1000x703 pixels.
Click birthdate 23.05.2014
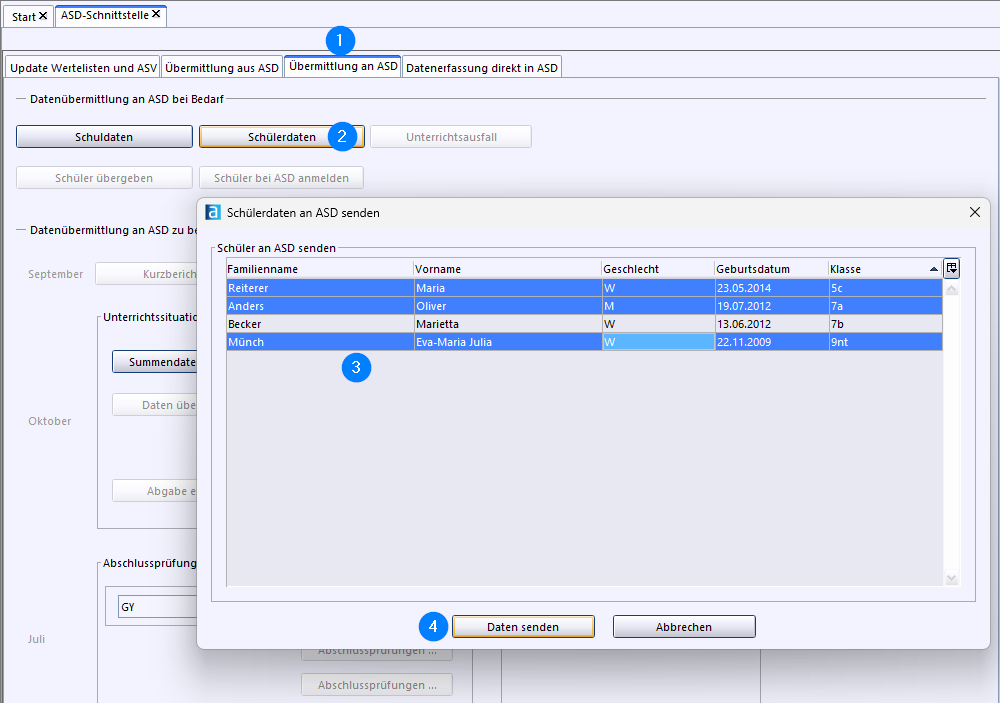(744, 288)
